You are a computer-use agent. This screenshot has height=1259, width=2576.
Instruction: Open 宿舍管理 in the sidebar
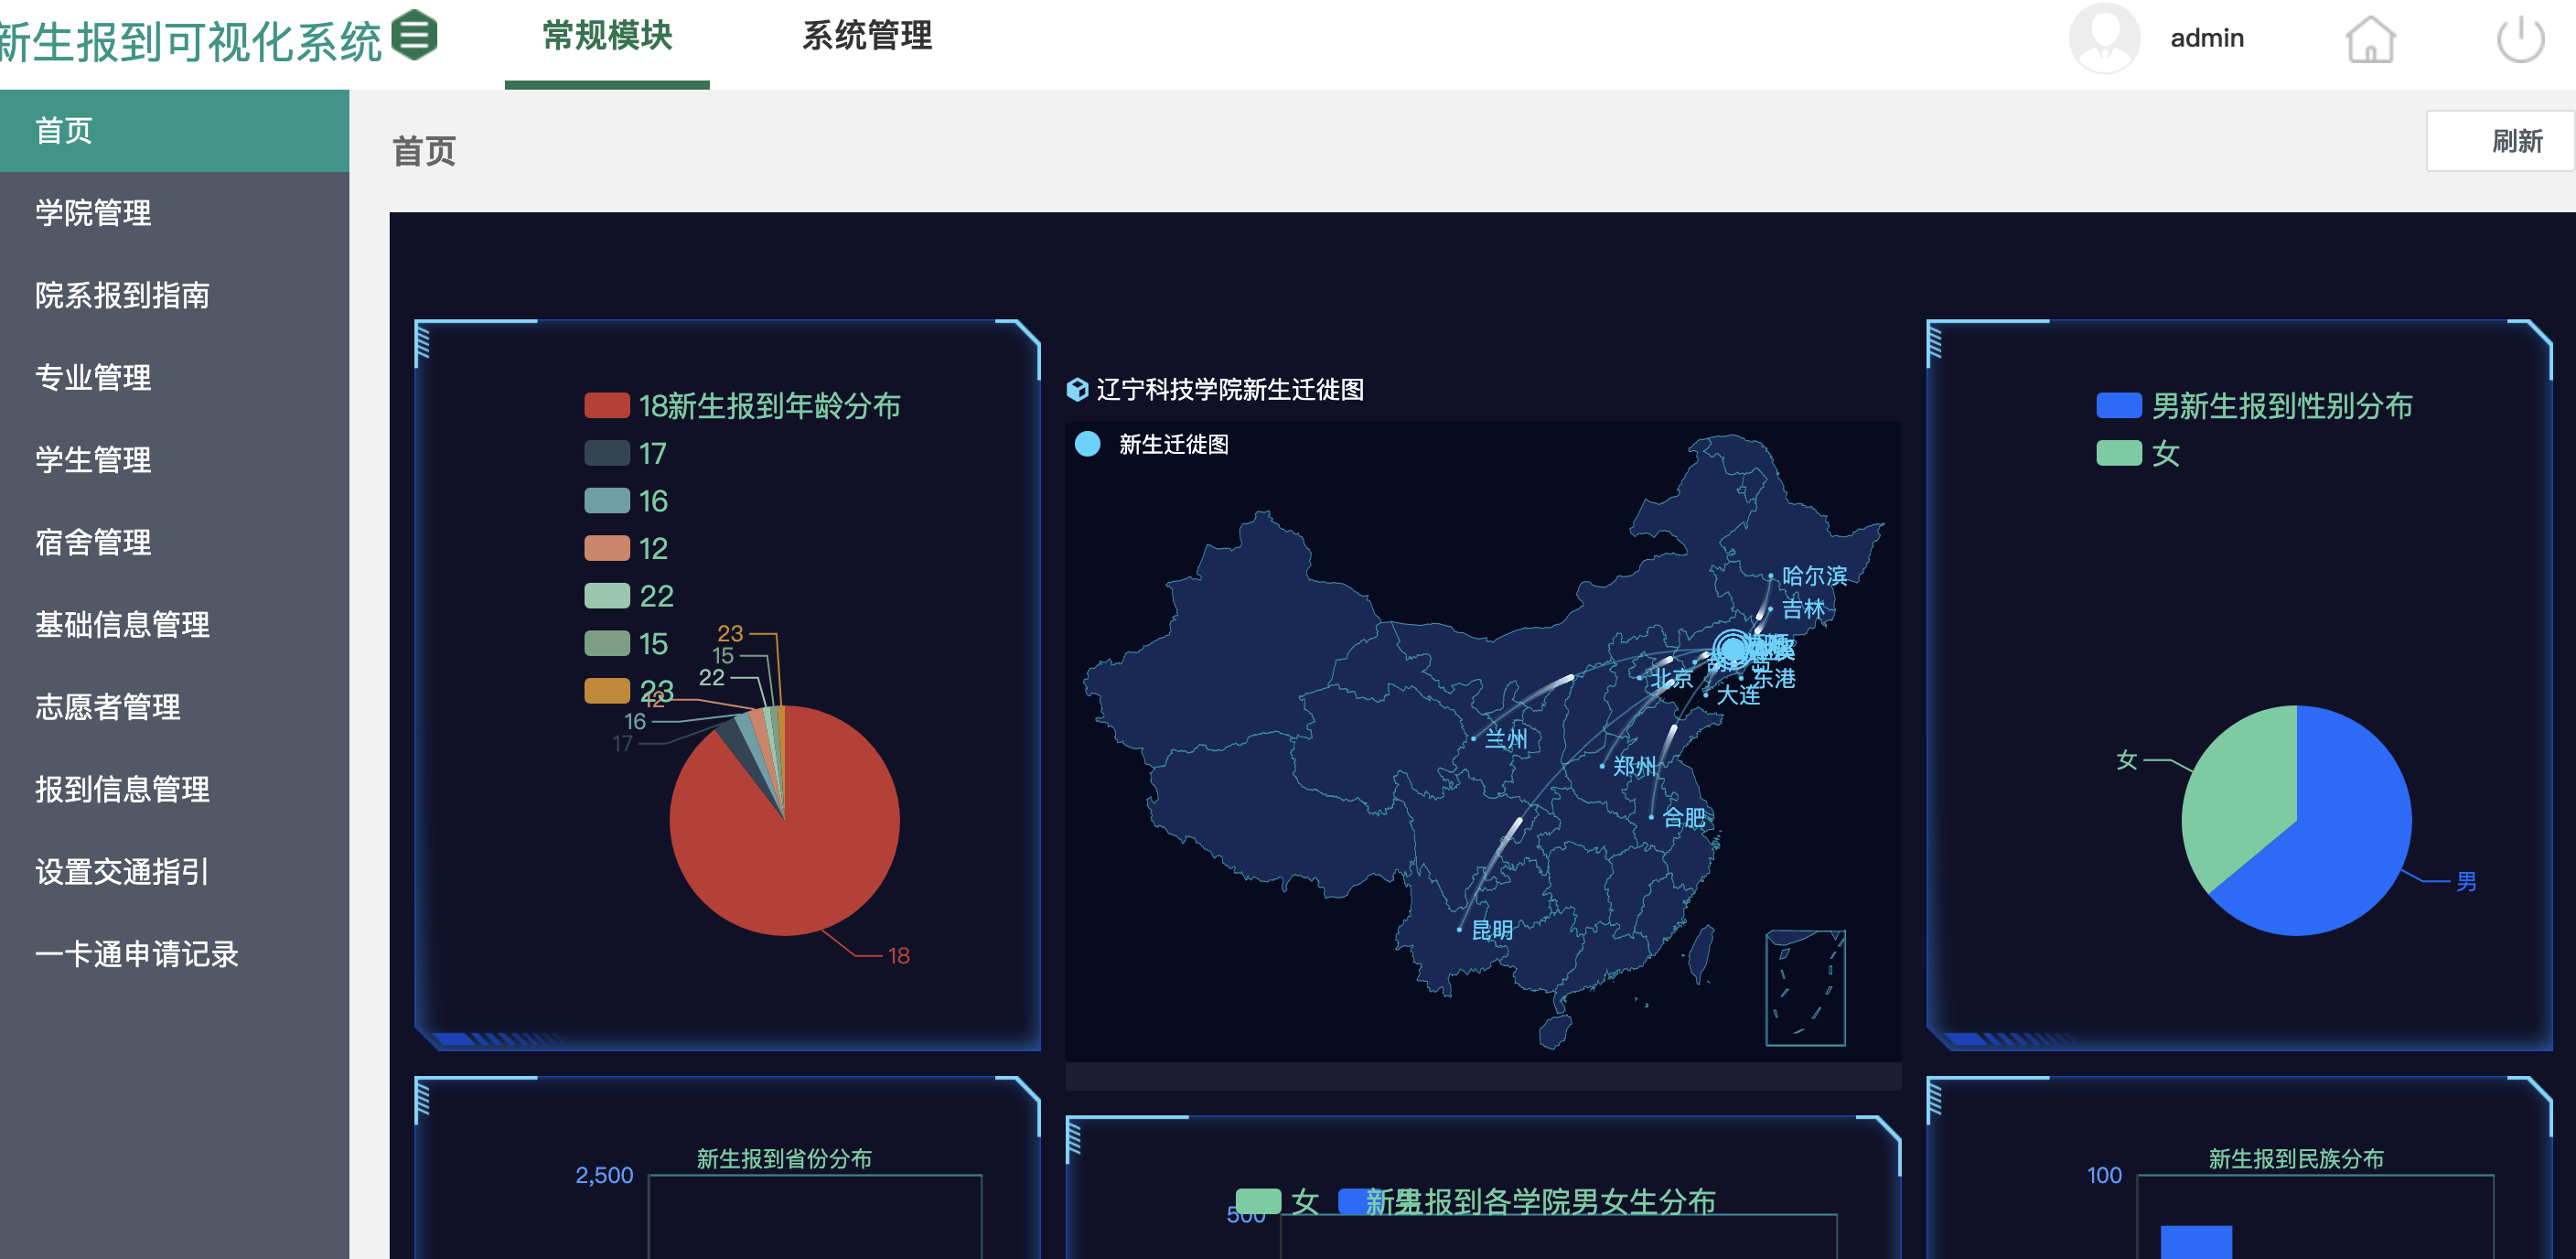pos(94,542)
